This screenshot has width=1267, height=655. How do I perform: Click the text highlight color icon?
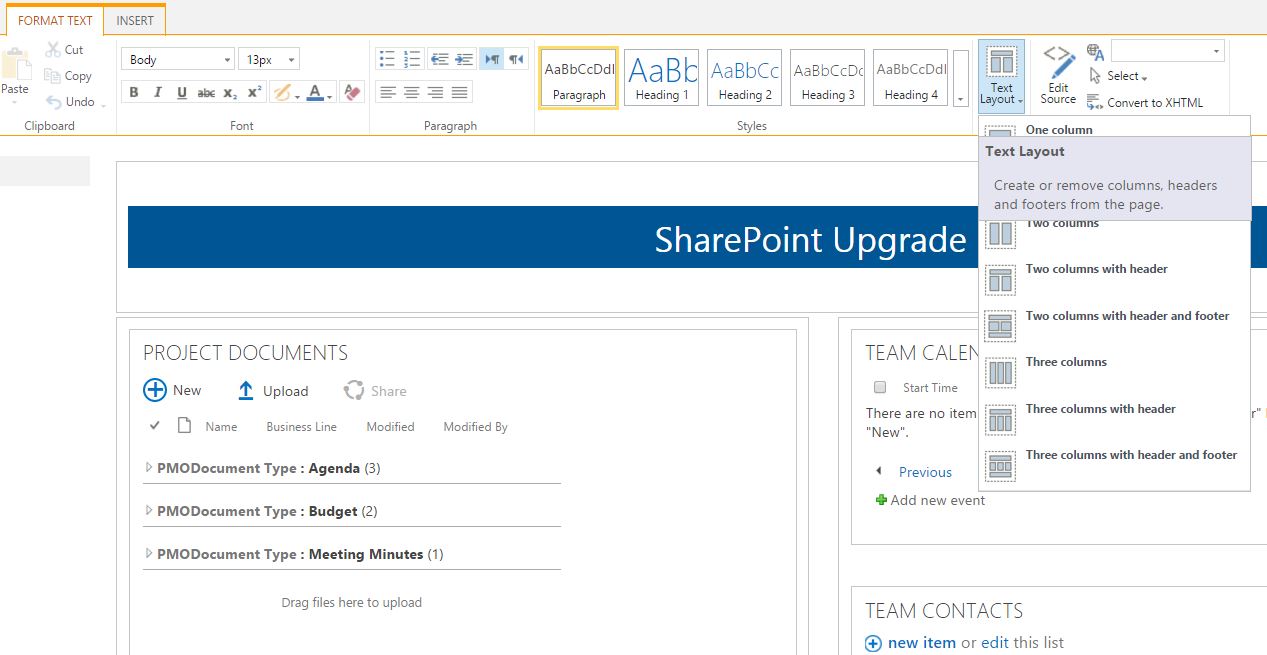point(281,93)
